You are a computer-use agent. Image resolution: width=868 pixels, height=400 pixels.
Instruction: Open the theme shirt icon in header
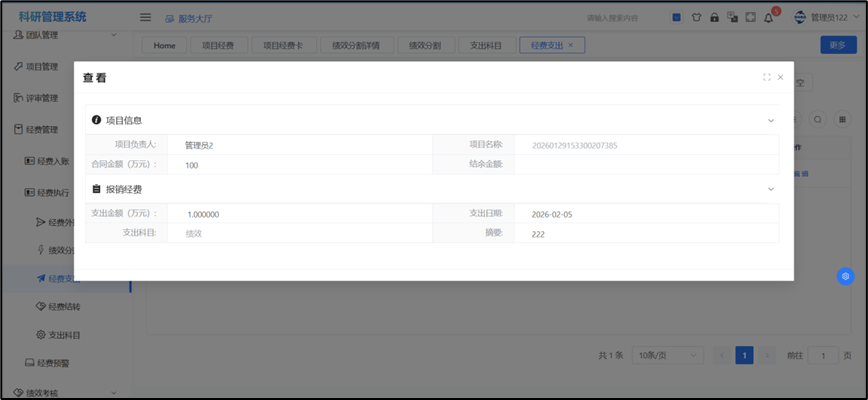point(695,17)
